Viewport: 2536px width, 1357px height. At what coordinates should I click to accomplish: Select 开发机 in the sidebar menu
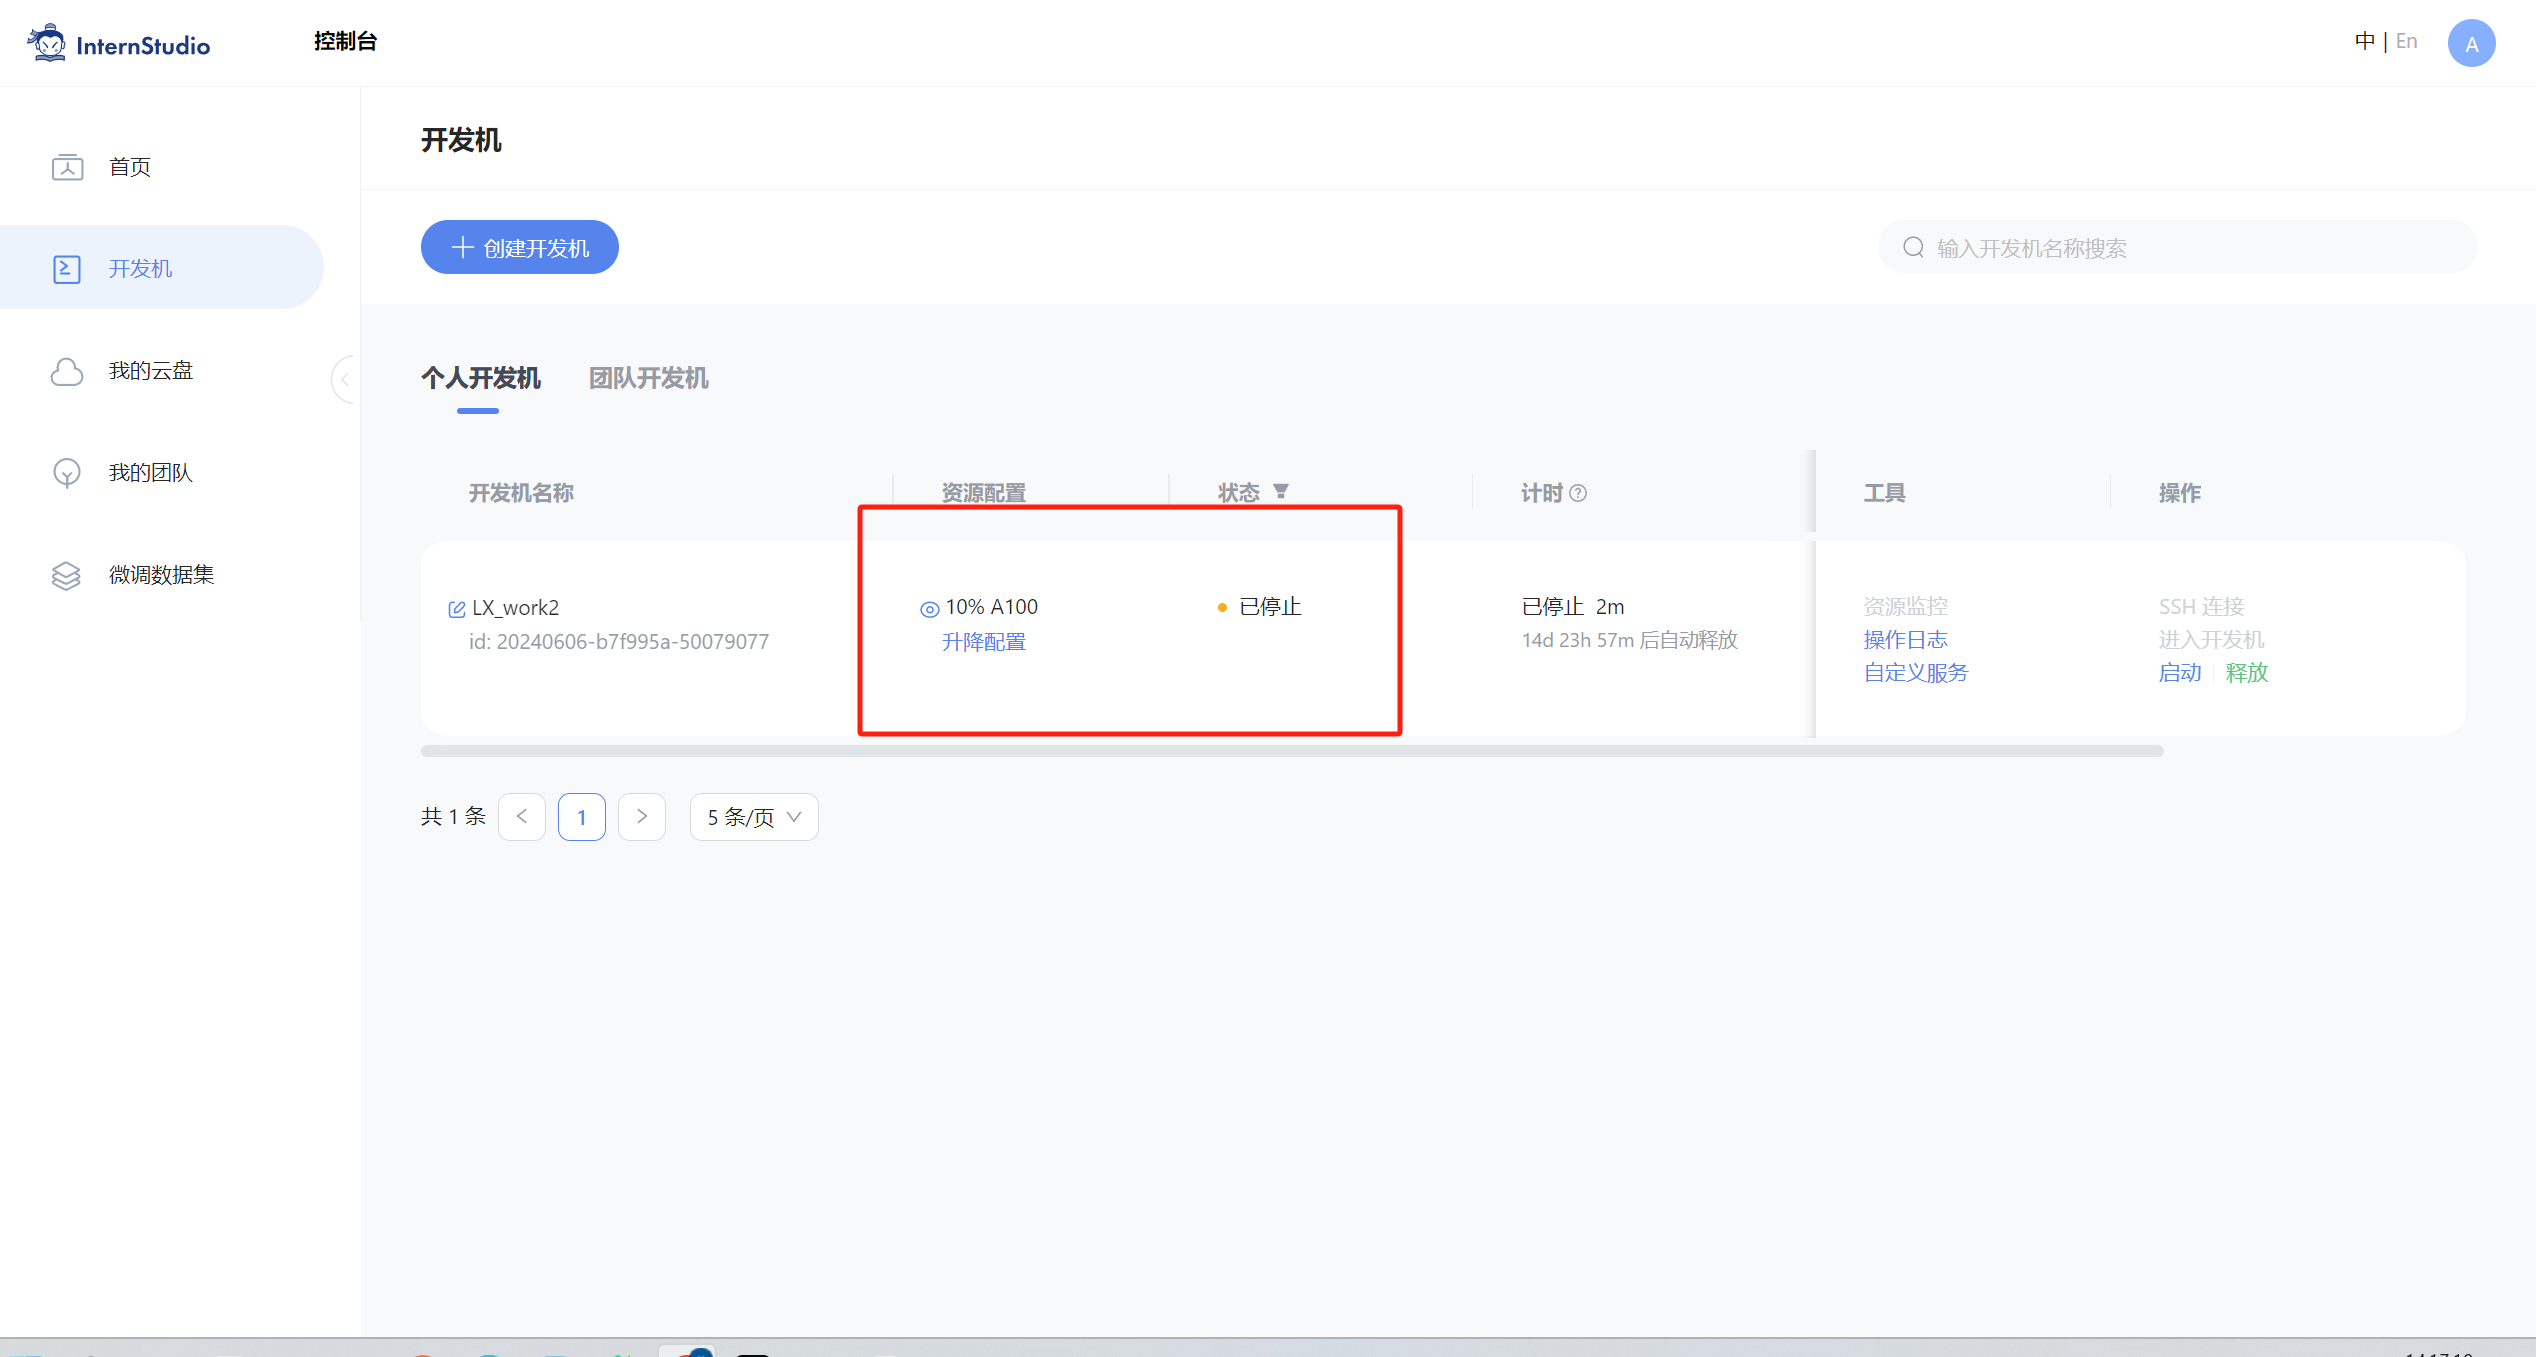pos(140,268)
